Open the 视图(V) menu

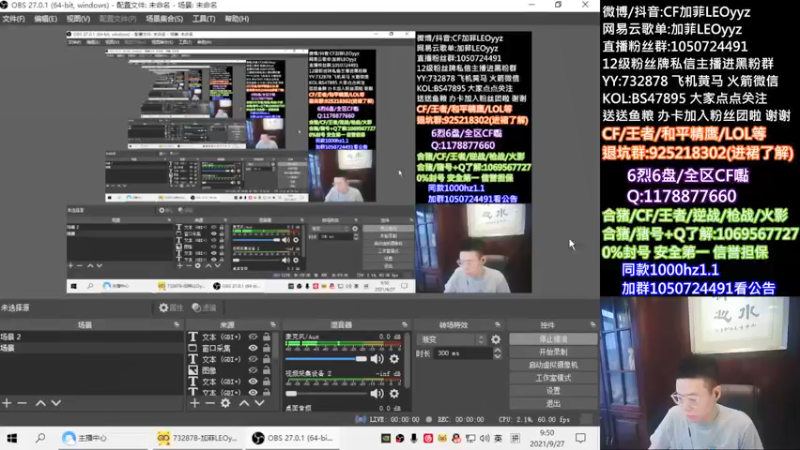(x=78, y=19)
